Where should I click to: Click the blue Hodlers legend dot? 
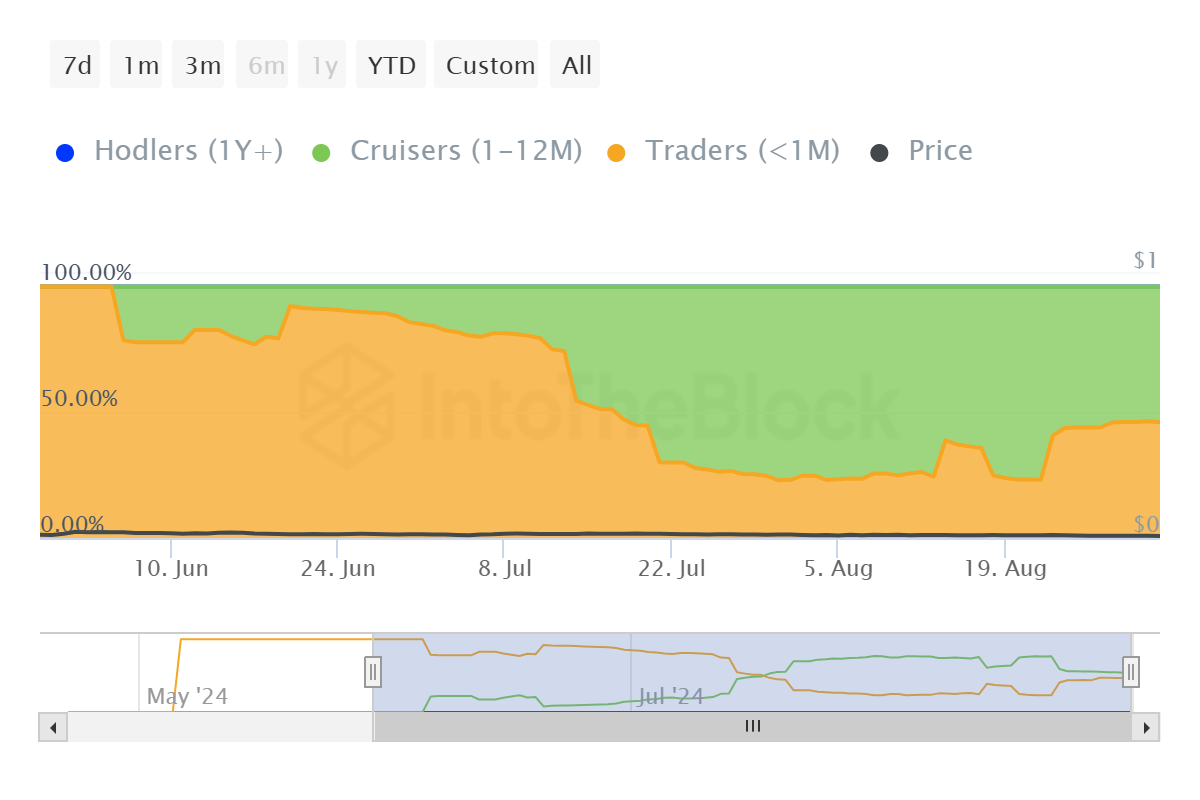[x=66, y=153]
